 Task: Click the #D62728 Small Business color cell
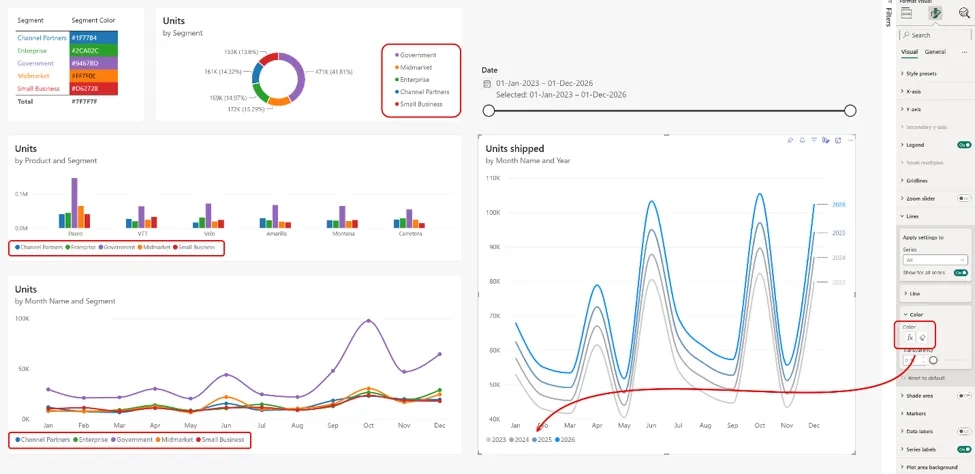click(x=93, y=88)
